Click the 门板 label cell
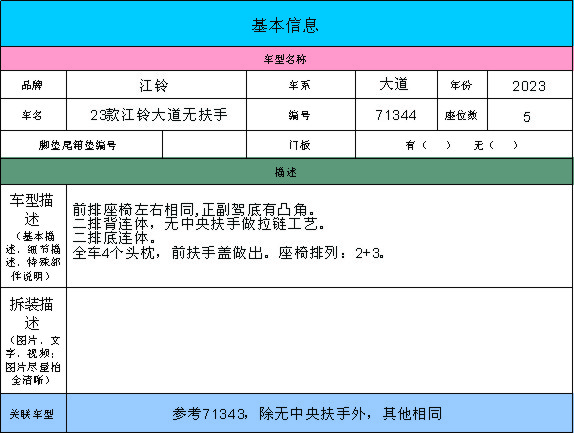 pyautogui.click(x=301, y=145)
